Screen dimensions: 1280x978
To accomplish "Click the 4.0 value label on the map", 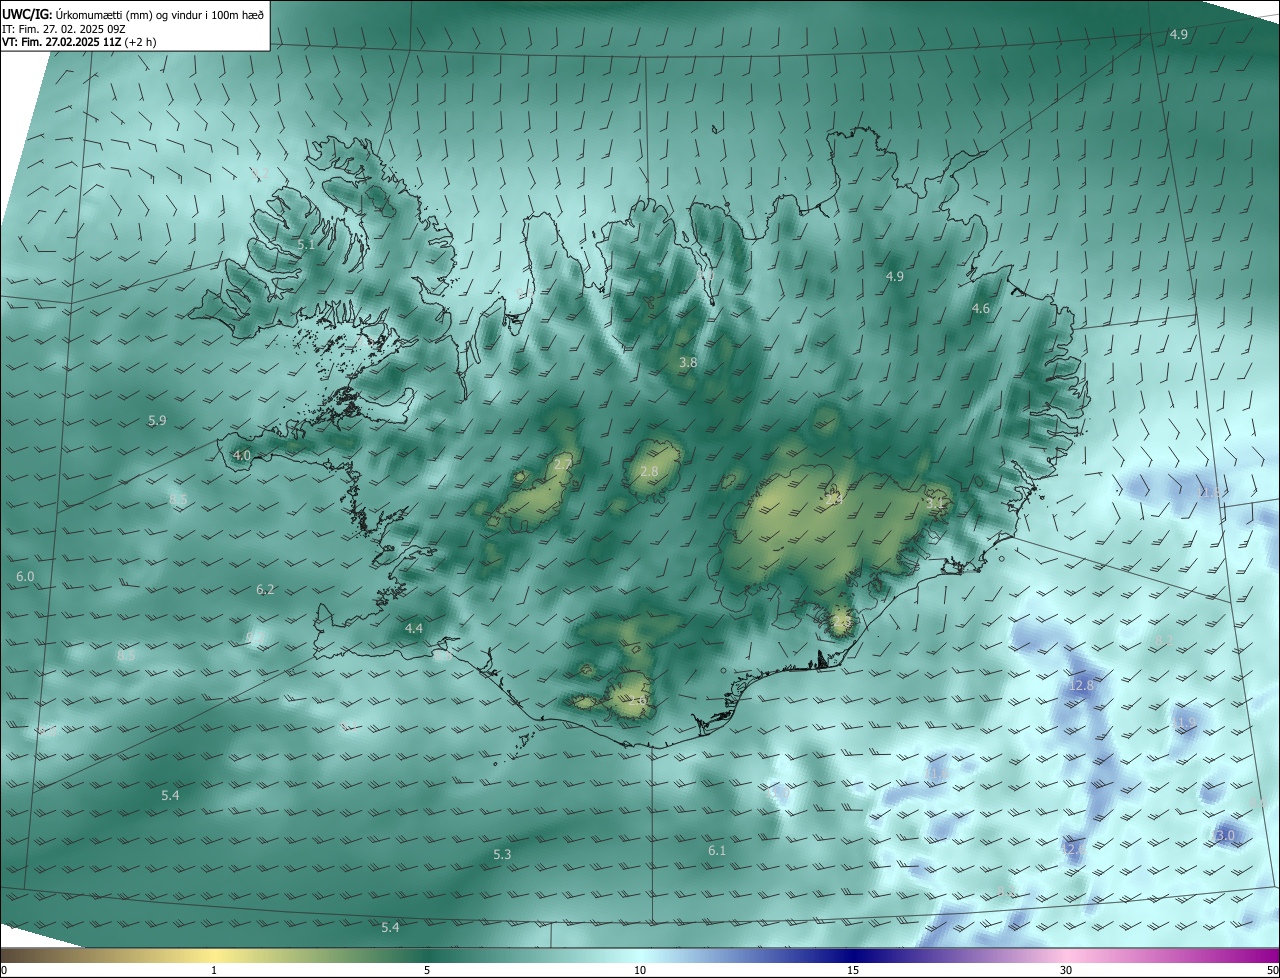I will coord(242,456).
